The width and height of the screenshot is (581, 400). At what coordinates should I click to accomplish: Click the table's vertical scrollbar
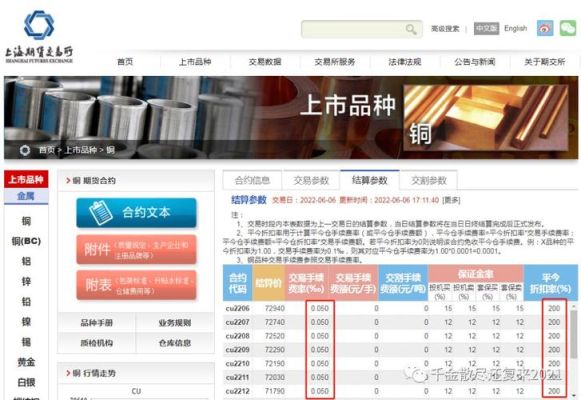coord(574,334)
